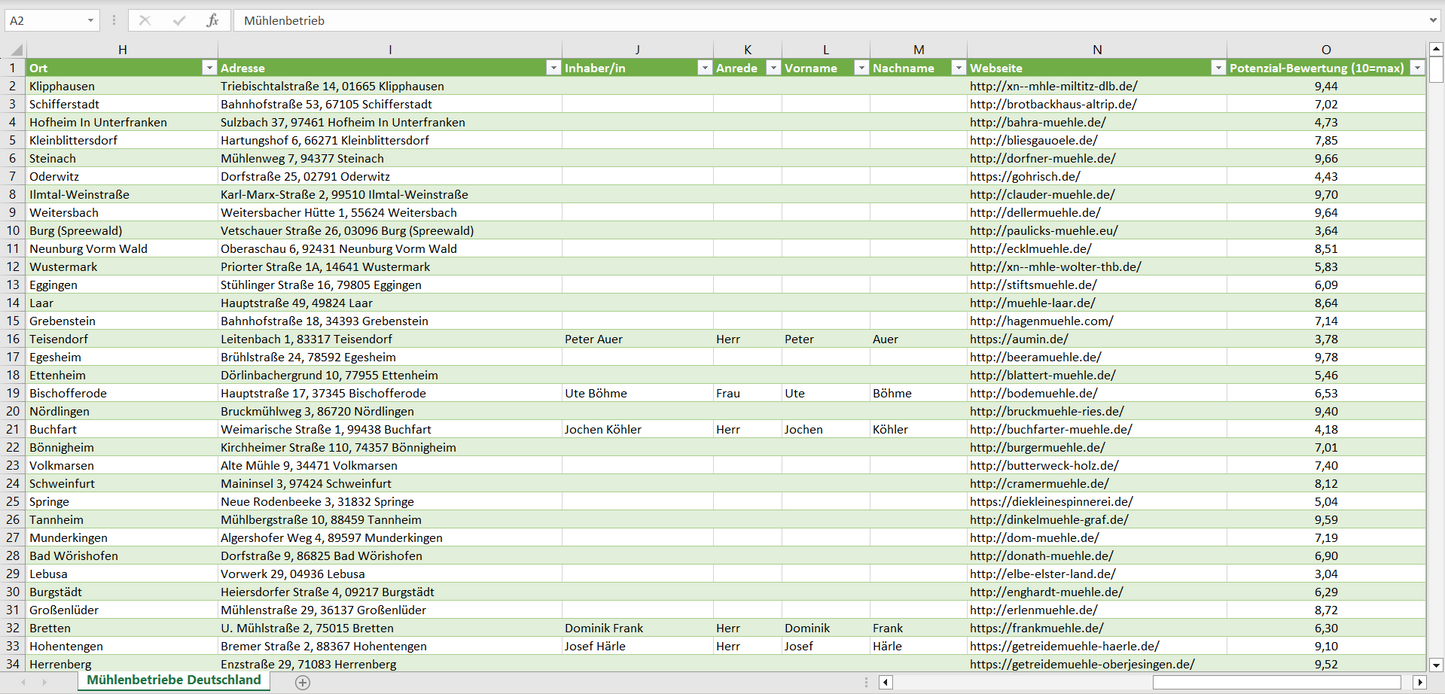Open the Anrede column filter dropdown
This screenshot has height=694, width=1445.
772,68
